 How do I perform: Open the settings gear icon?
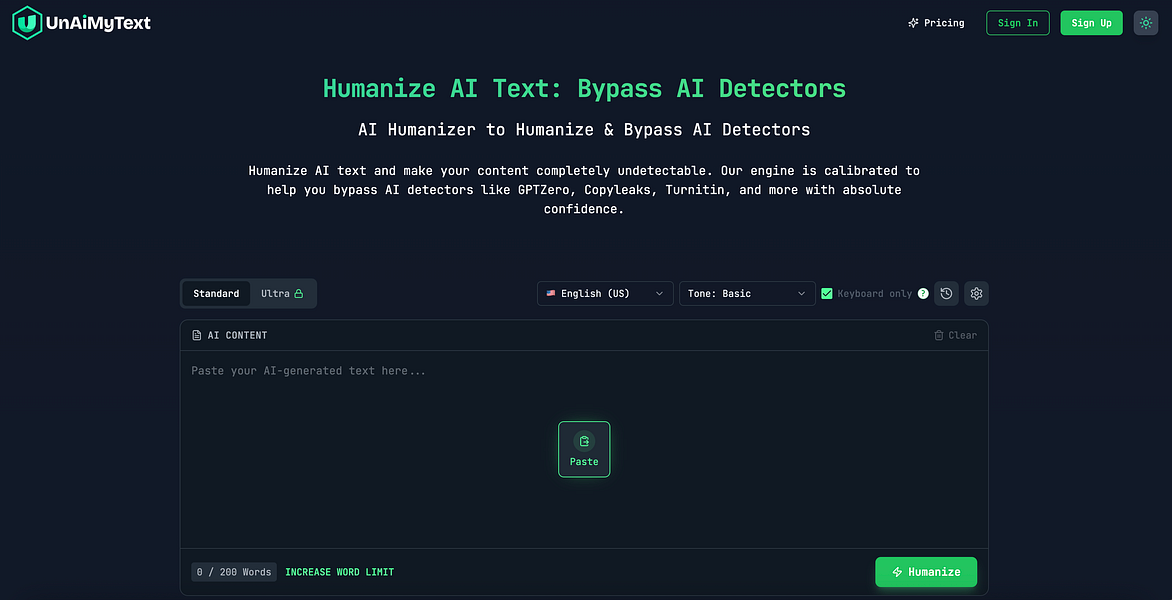tap(976, 294)
